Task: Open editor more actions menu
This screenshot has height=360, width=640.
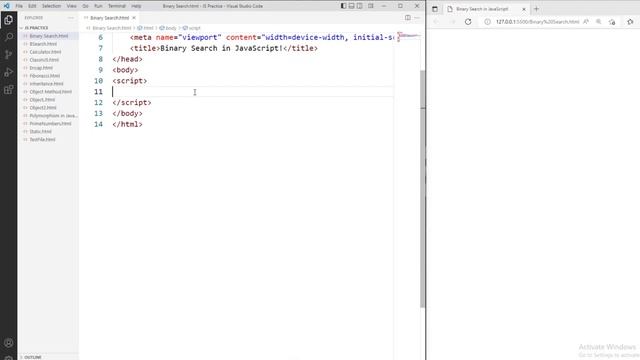Action: (x=417, y=18)
